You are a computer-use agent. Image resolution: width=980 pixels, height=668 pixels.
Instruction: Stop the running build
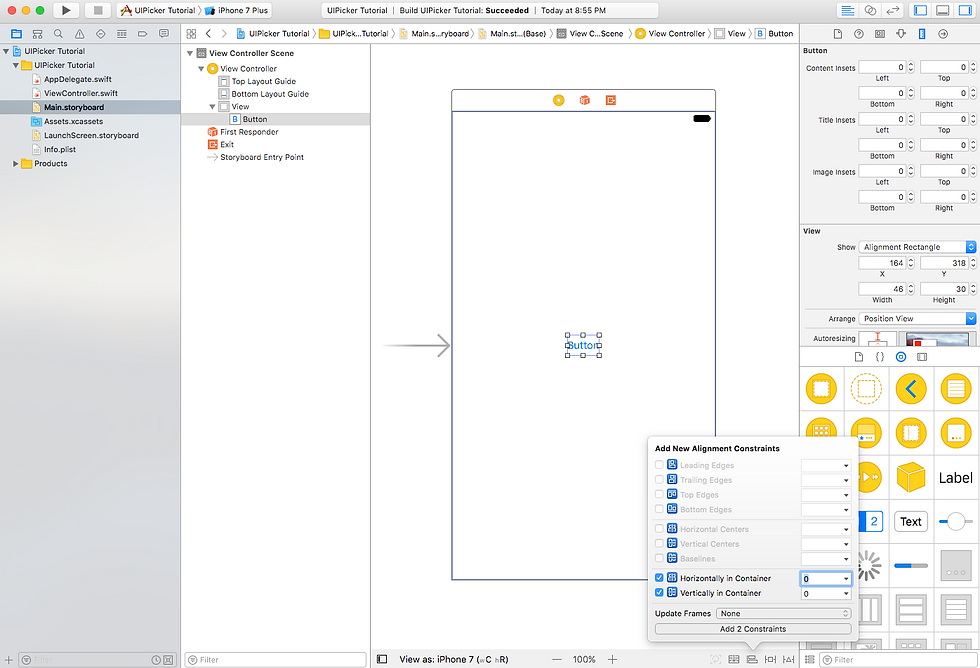tap(98, 10)
